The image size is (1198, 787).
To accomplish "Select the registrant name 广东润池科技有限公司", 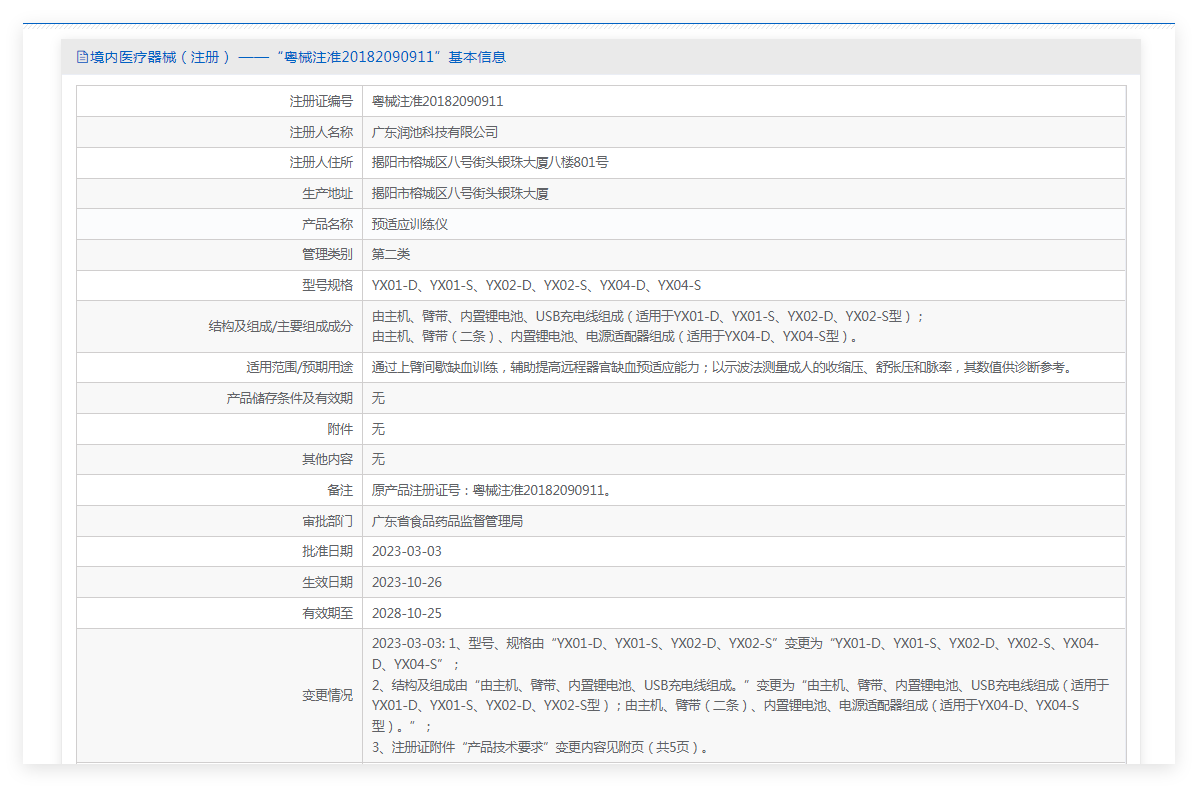I will click(x=434, y=132).
